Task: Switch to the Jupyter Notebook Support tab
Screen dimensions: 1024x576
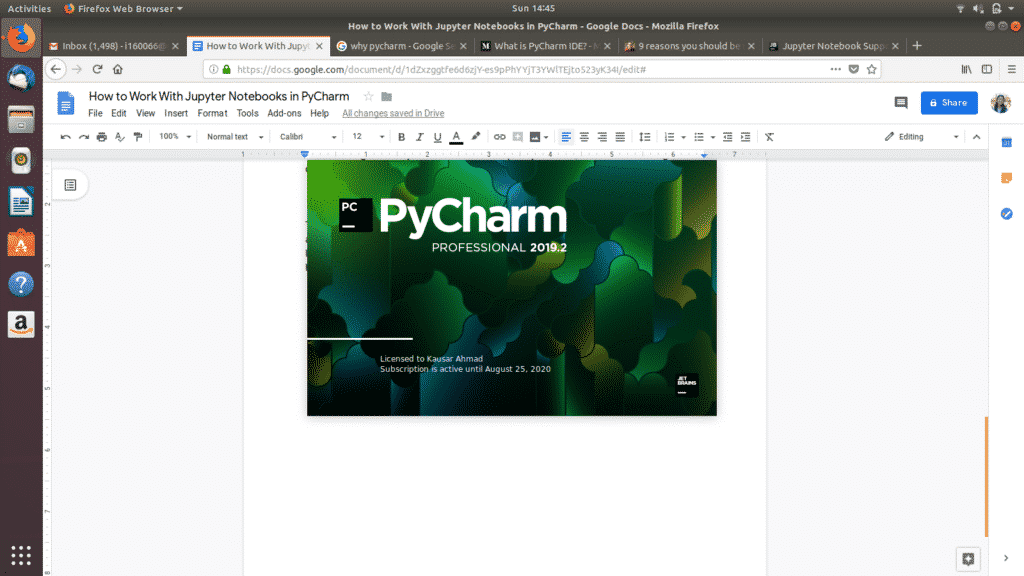Action: click(x=830, y=45)
